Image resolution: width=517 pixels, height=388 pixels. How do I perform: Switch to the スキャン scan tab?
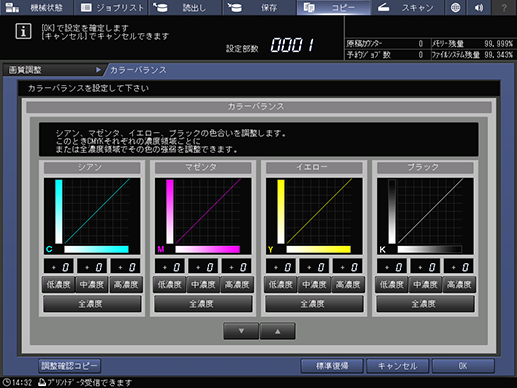click(408, 7)
